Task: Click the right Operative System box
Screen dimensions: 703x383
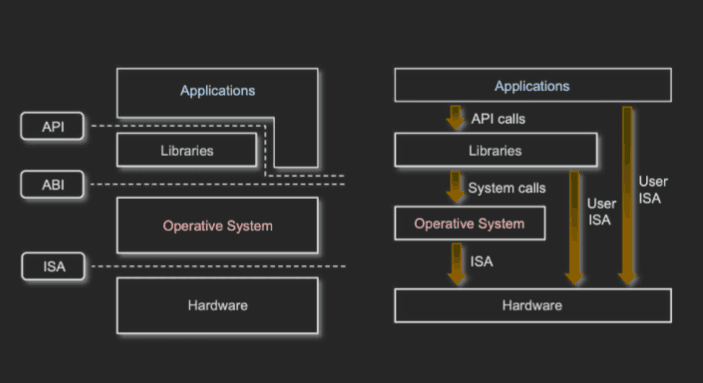Action: 470,223
